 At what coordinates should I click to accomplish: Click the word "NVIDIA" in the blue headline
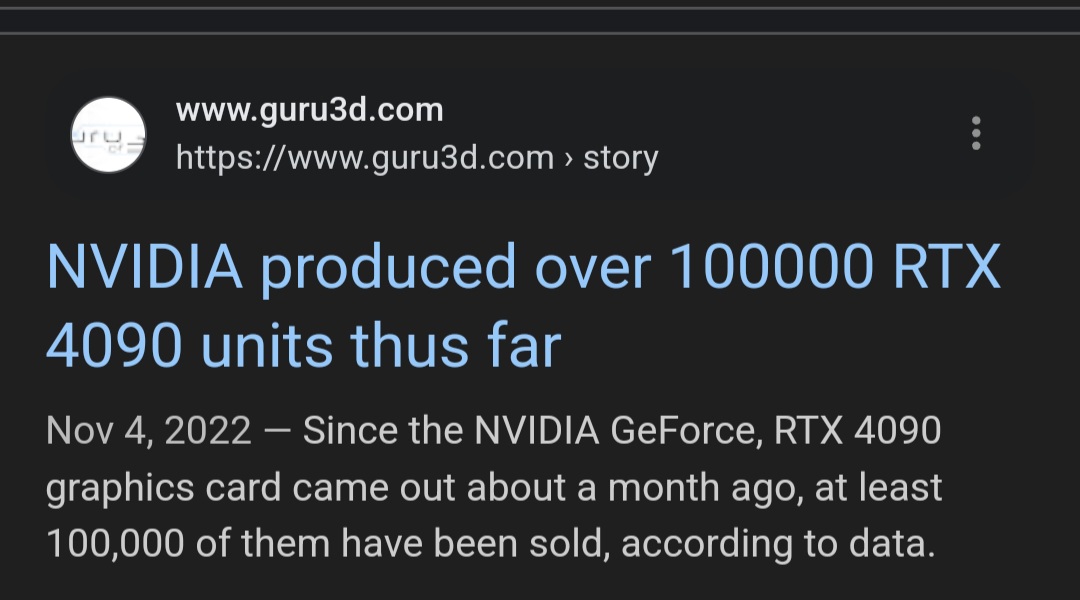(x=145, y=268)
